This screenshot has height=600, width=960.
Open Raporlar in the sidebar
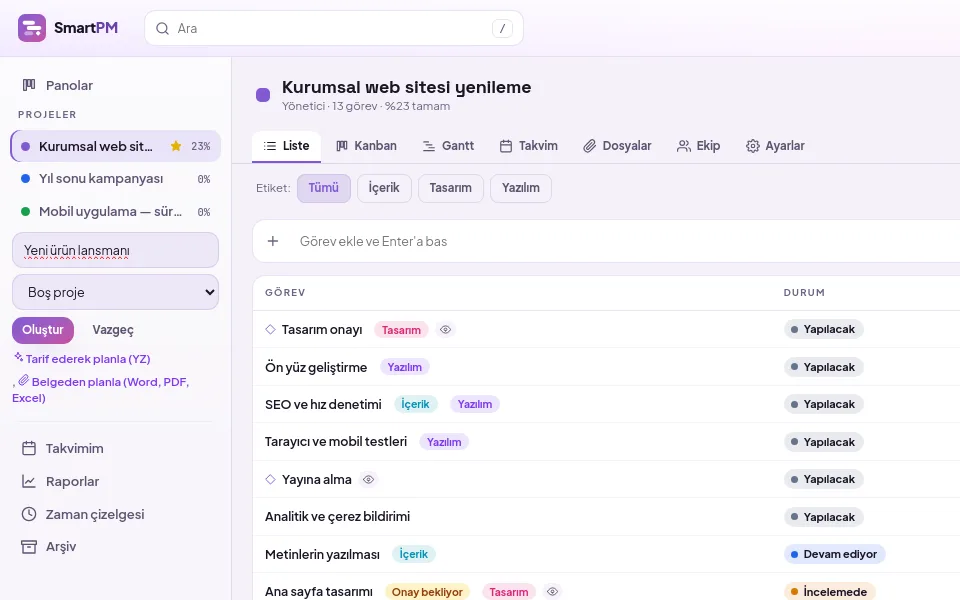60,481
